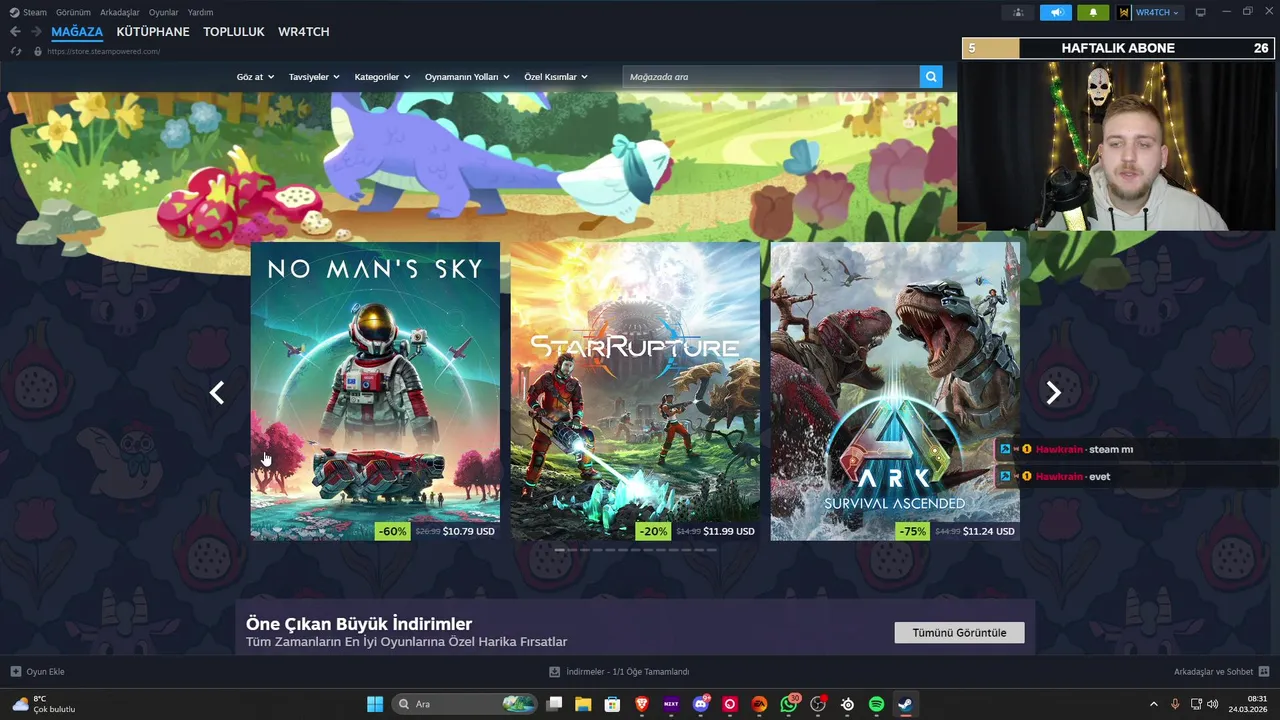Select the MAĞAZA tab
Screen dimensions: 1280x720
[77, 32]
